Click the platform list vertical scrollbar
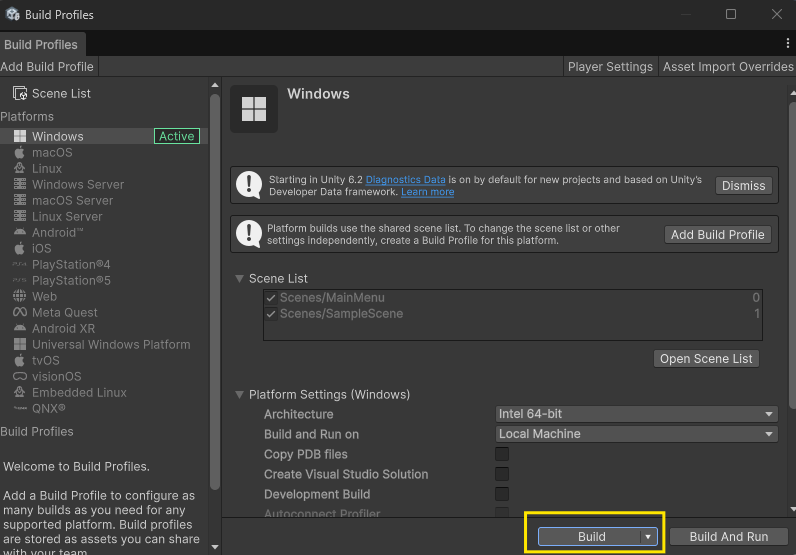 coord(215,292)
